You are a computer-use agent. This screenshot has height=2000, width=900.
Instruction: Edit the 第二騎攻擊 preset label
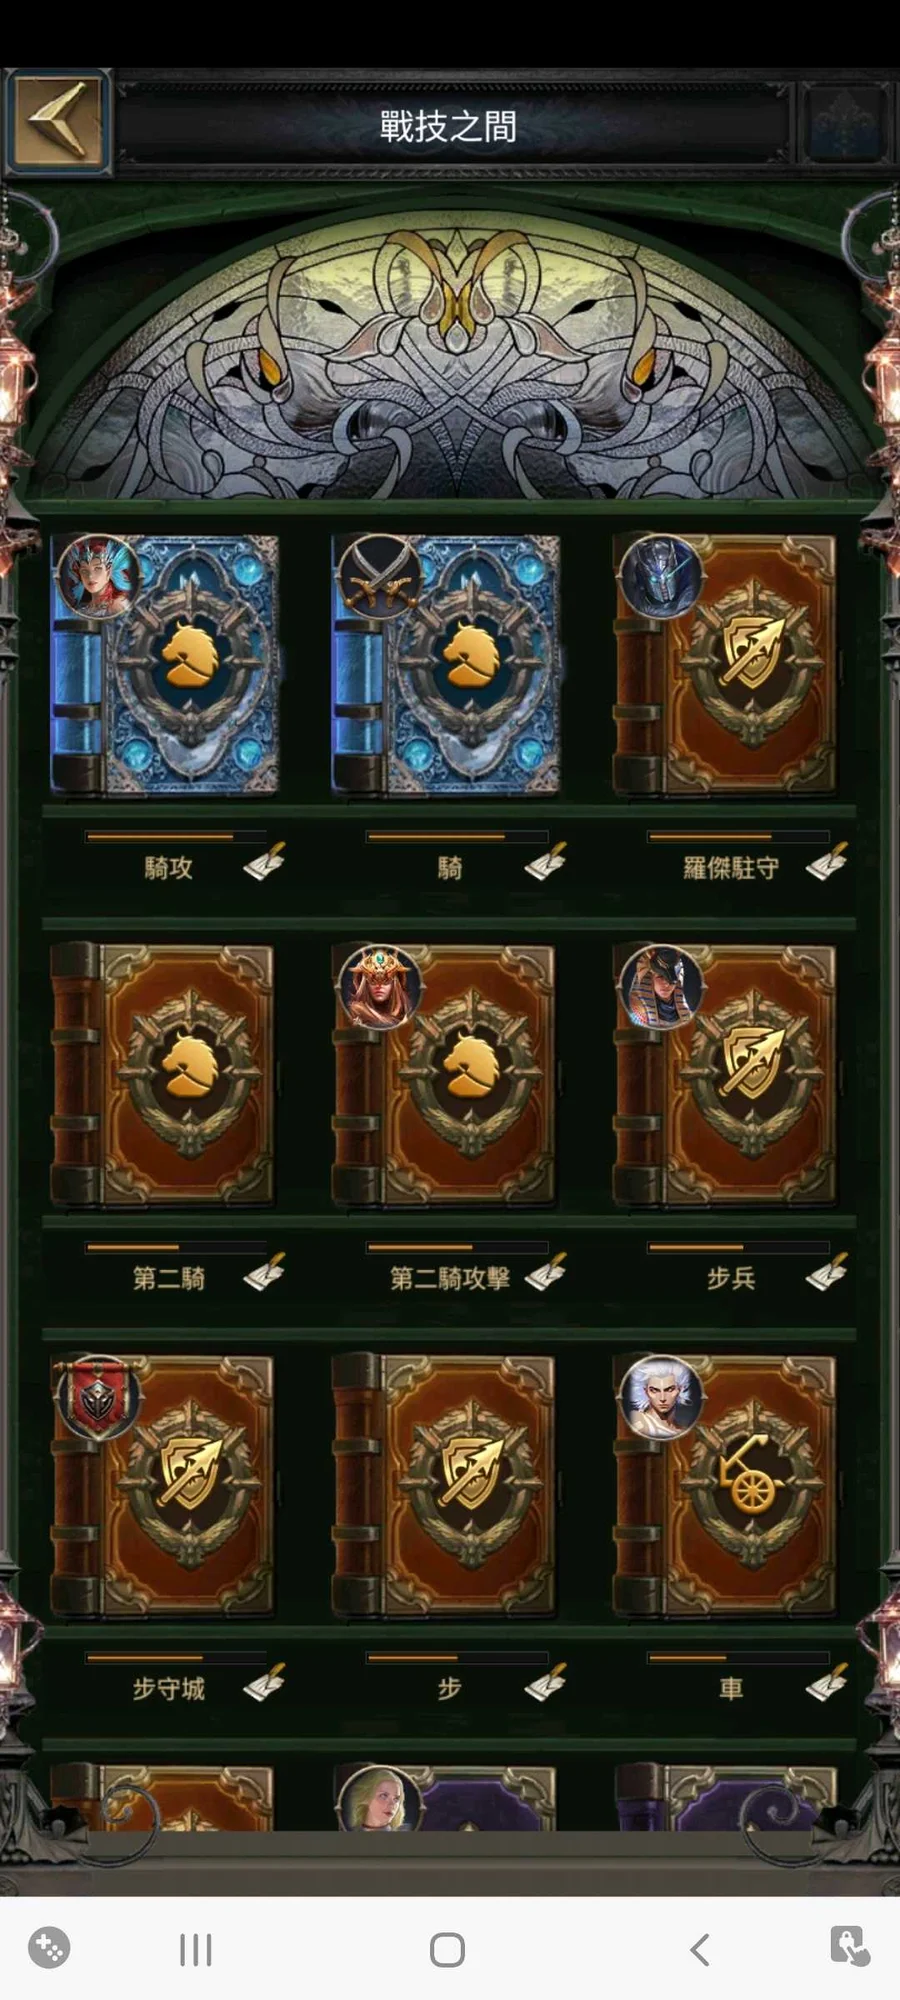545,1272
